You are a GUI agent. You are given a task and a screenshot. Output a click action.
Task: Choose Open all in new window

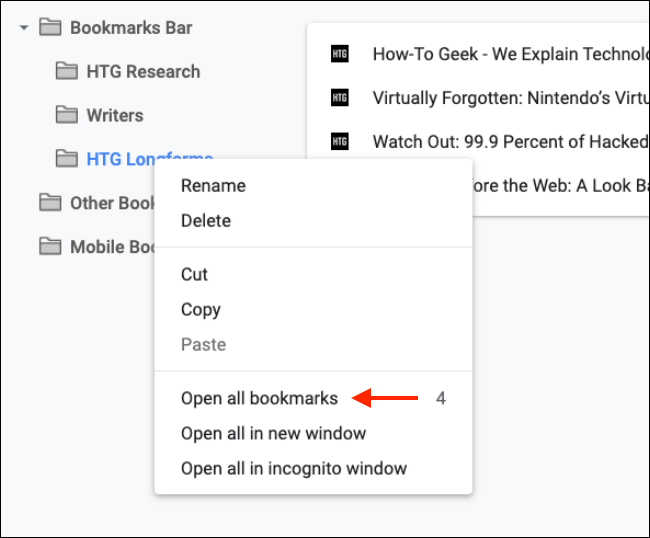coord(273,433)
